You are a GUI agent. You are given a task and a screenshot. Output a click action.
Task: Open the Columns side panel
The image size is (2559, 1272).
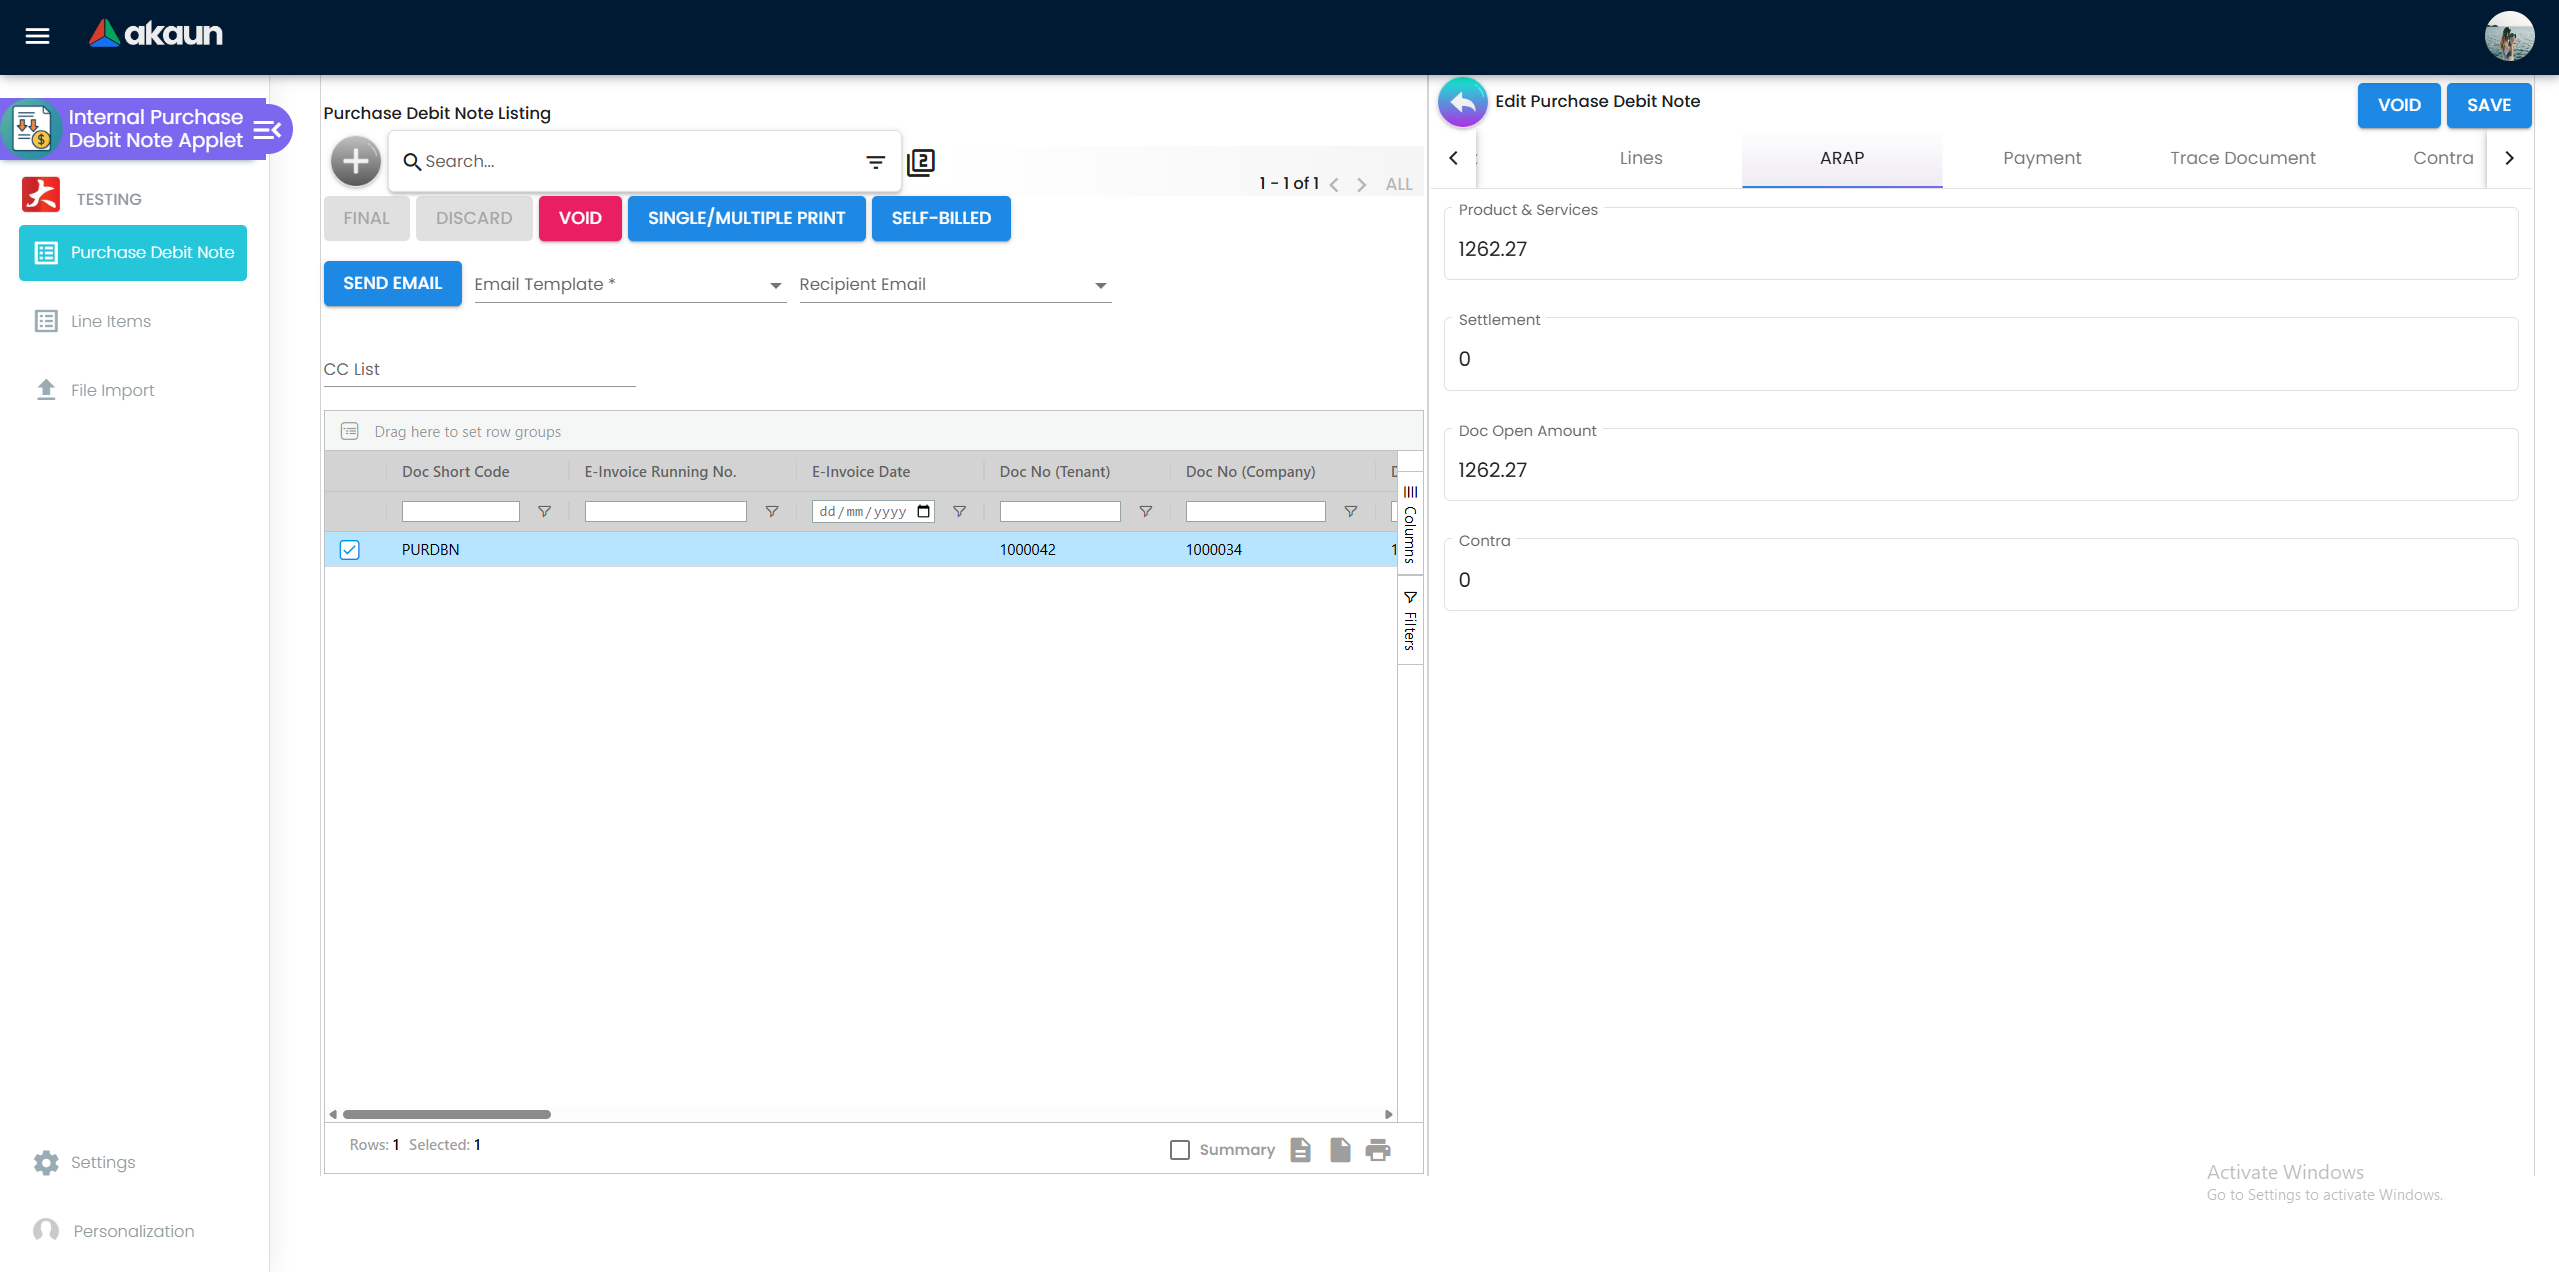coord(1410,525)
